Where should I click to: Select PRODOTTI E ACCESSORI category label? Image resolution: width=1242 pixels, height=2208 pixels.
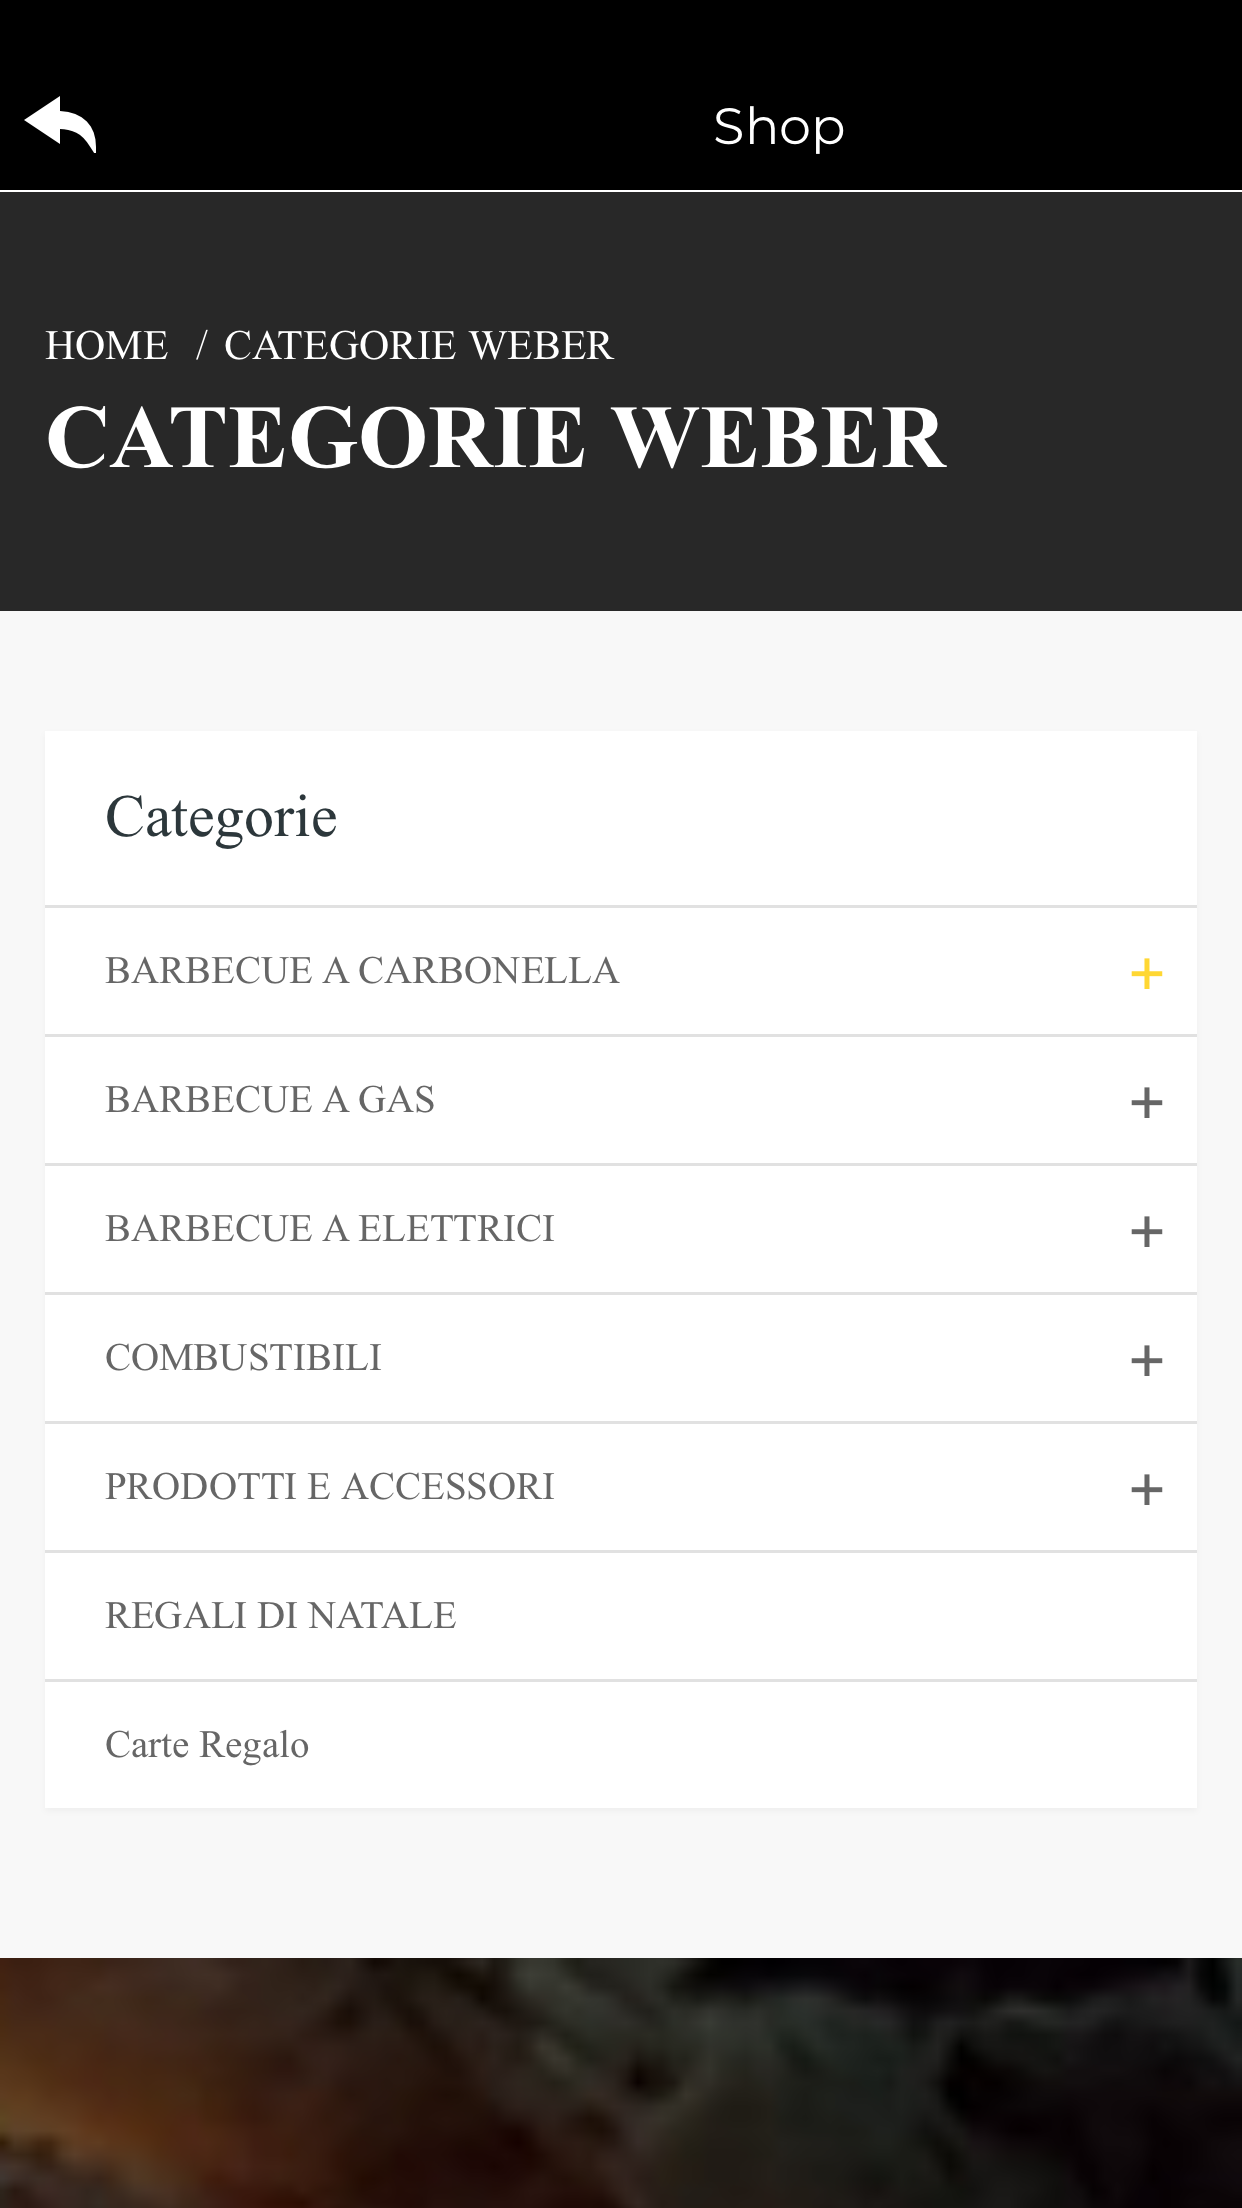[x=329, y=1487]
